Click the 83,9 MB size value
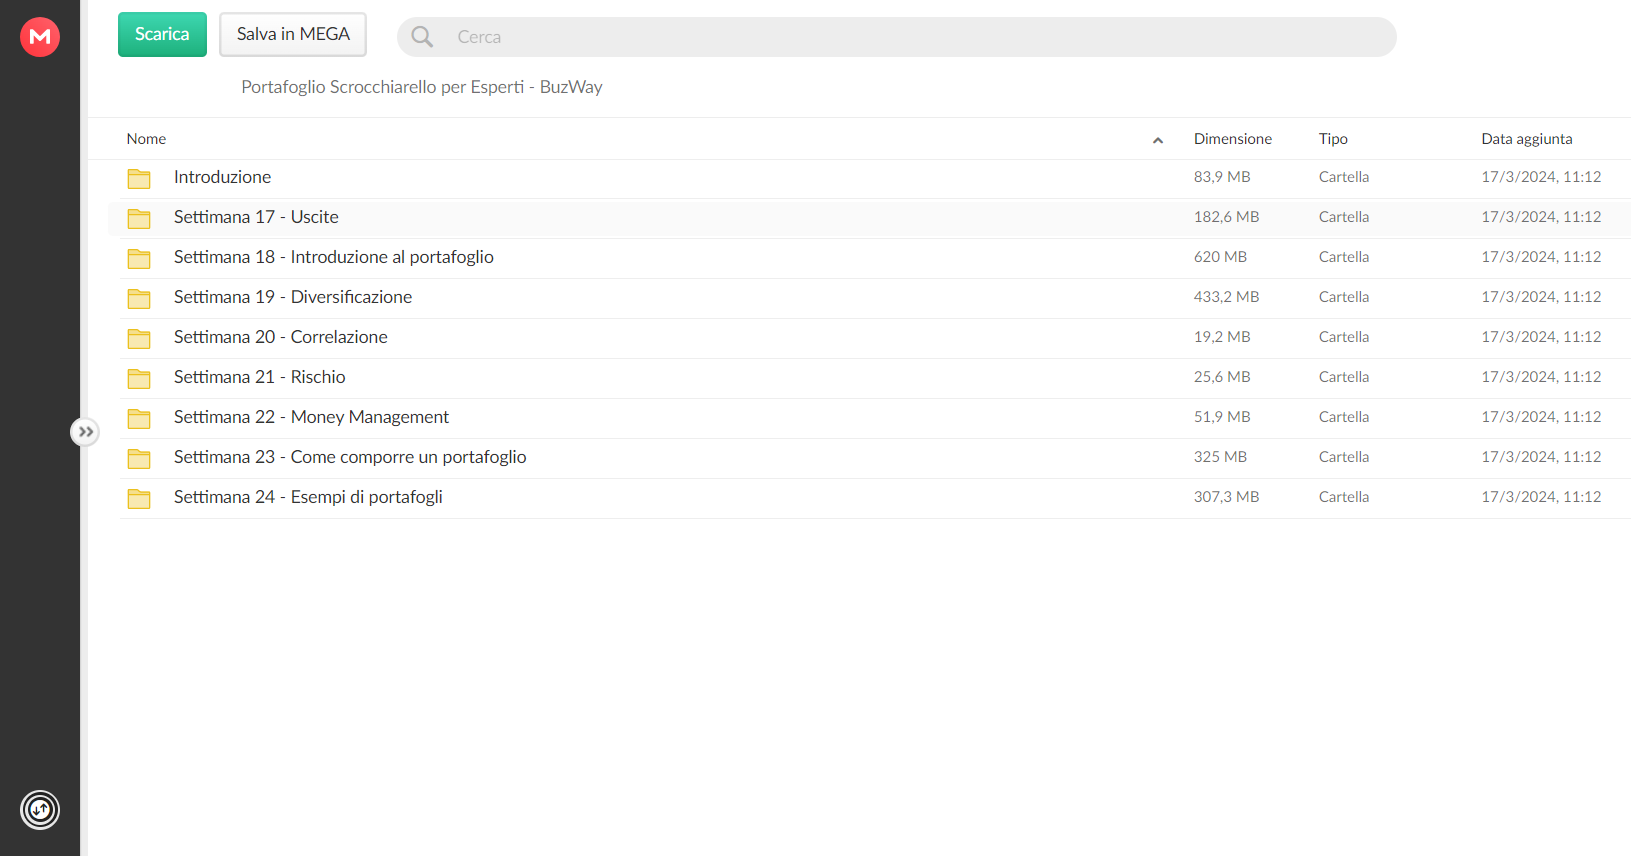 (x=1222, y=177)
